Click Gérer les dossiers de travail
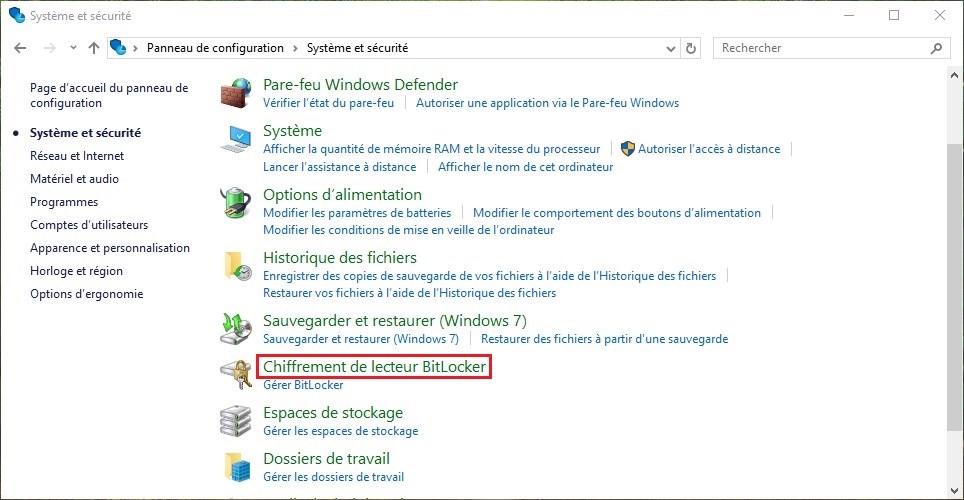This screenshot has width=964, height=500. click(x=334, y=477)
